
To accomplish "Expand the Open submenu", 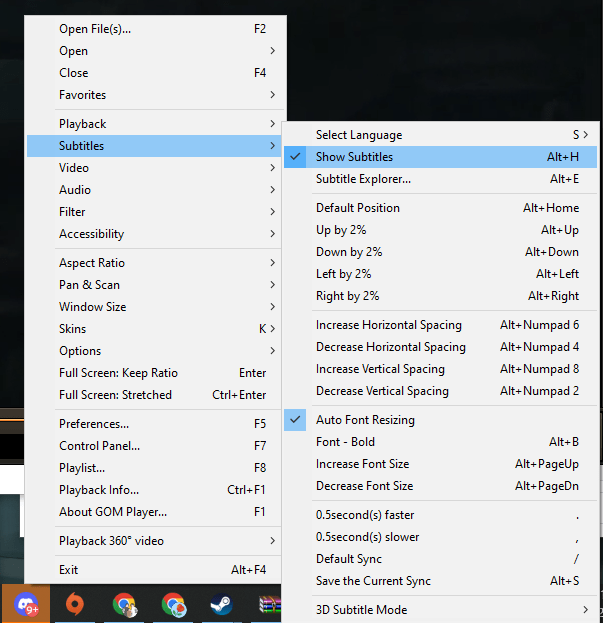I will tap(154, 51).
